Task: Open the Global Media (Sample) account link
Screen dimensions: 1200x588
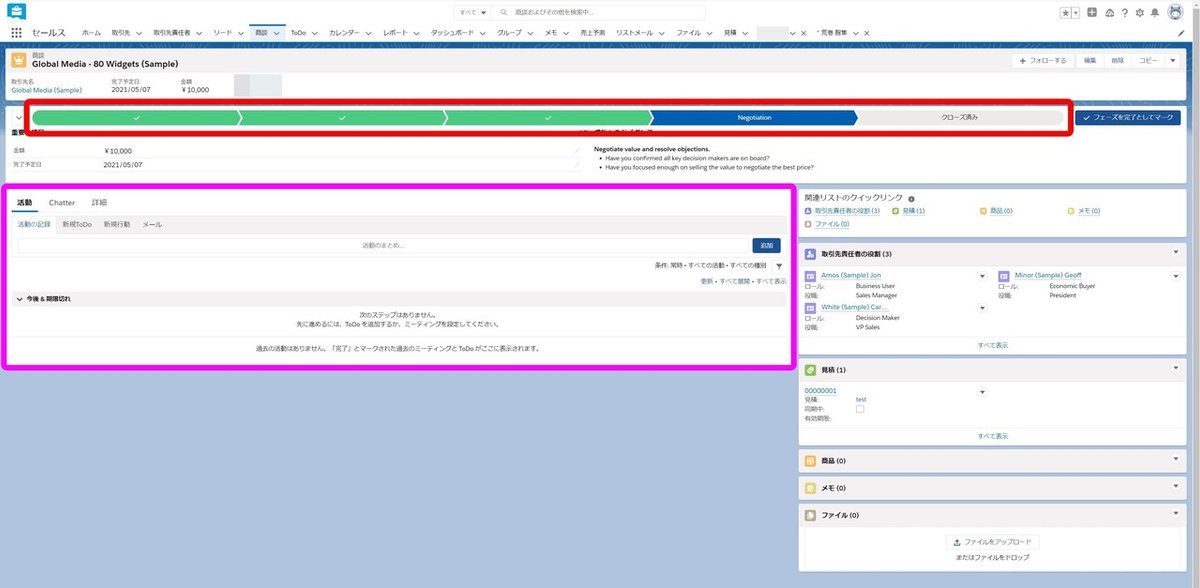Action: [x=46, y=90]
